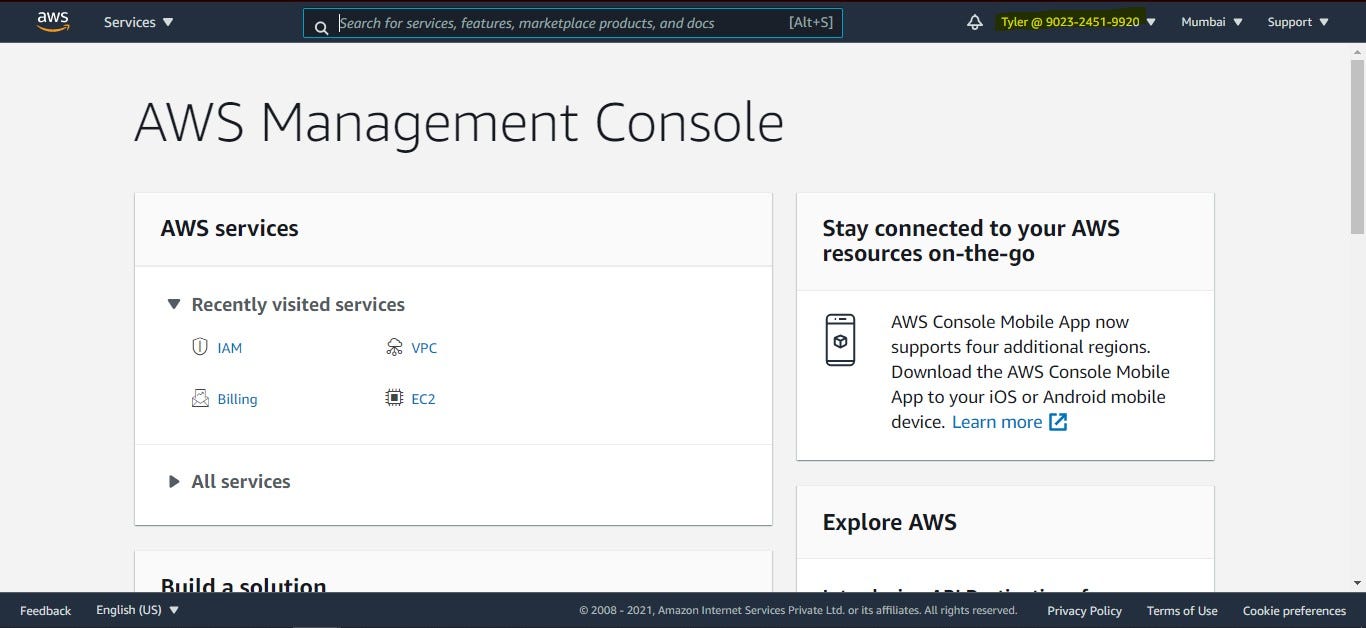This screenshot has height=628, width=1366.
Task: Open the VPC service link
Action: (x=424, y=348)
